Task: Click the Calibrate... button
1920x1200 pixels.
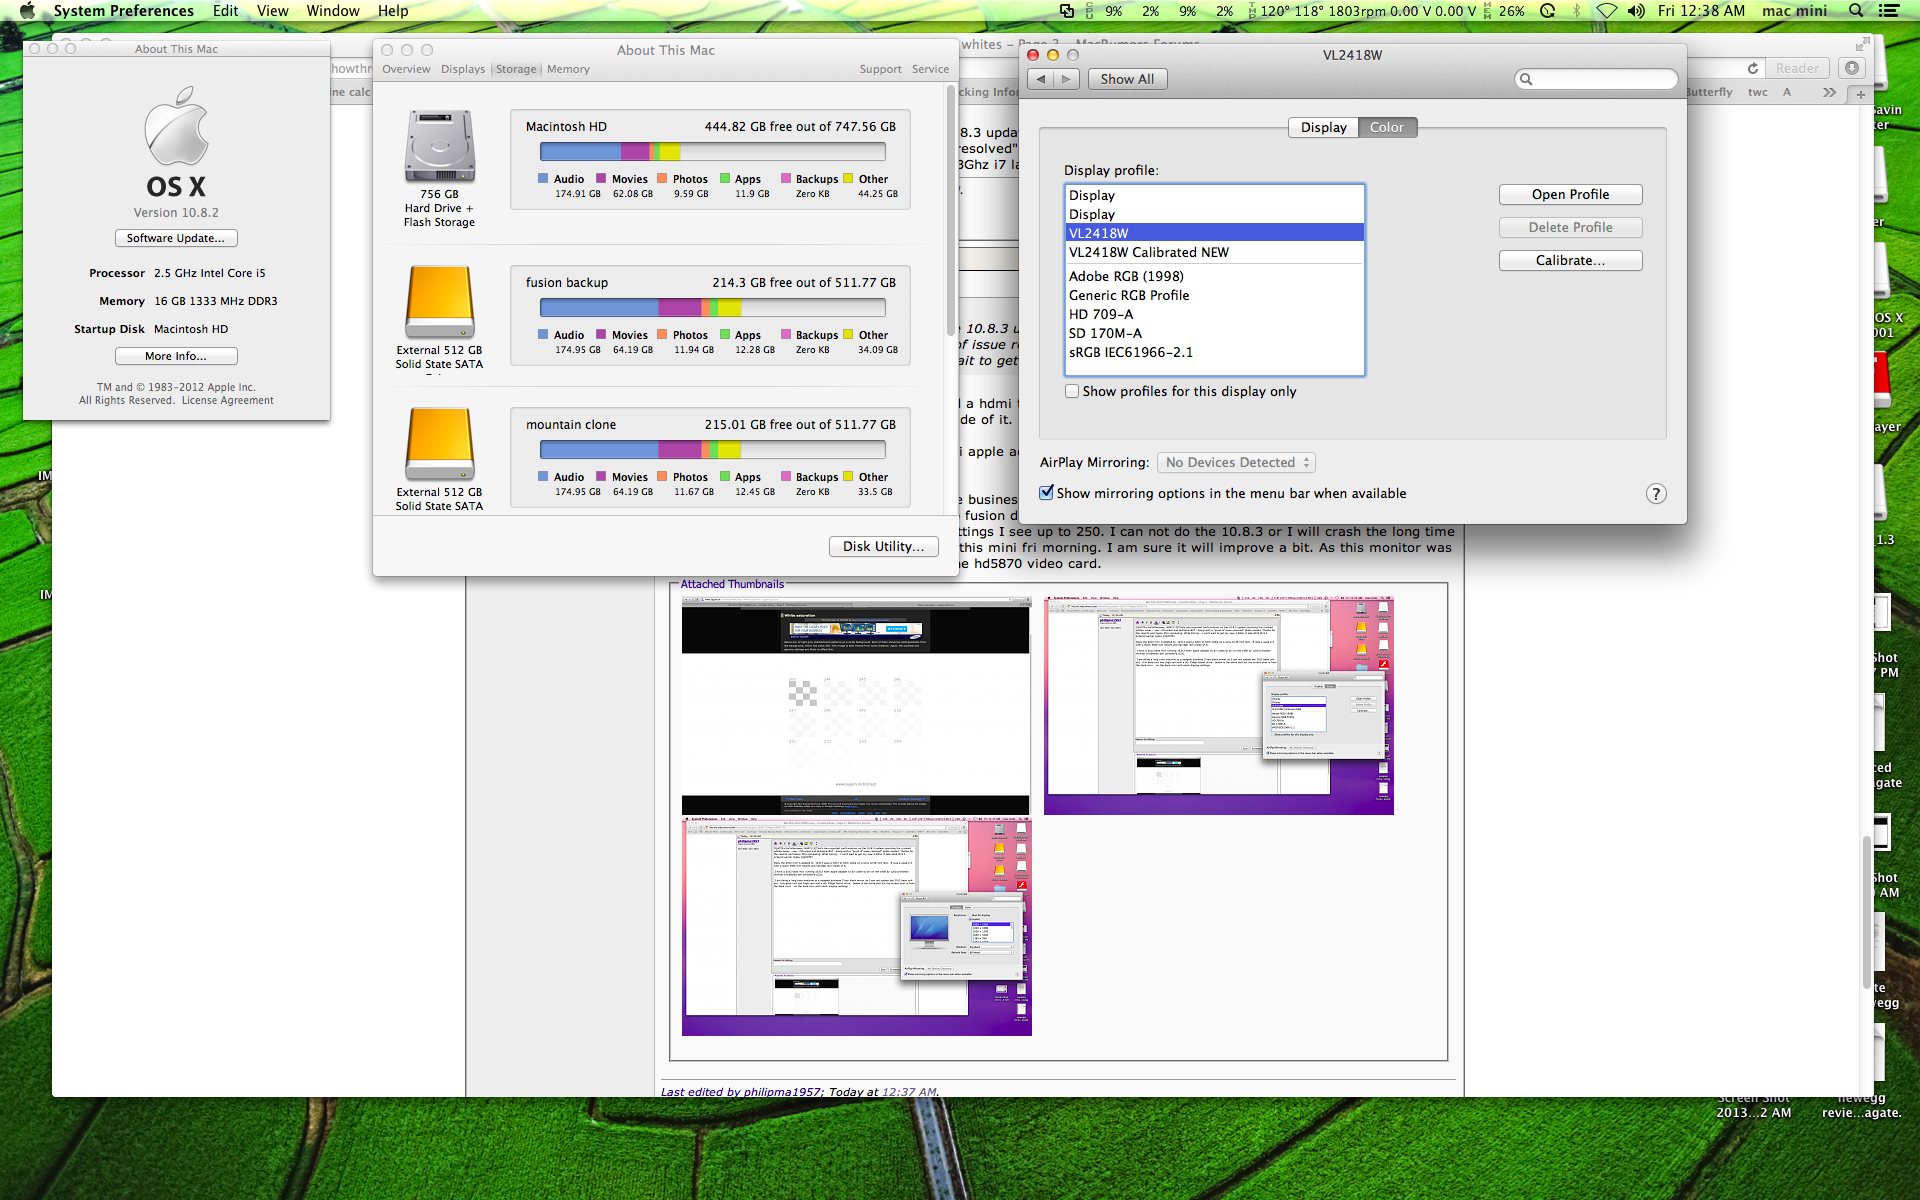Action: point(1570,260)
